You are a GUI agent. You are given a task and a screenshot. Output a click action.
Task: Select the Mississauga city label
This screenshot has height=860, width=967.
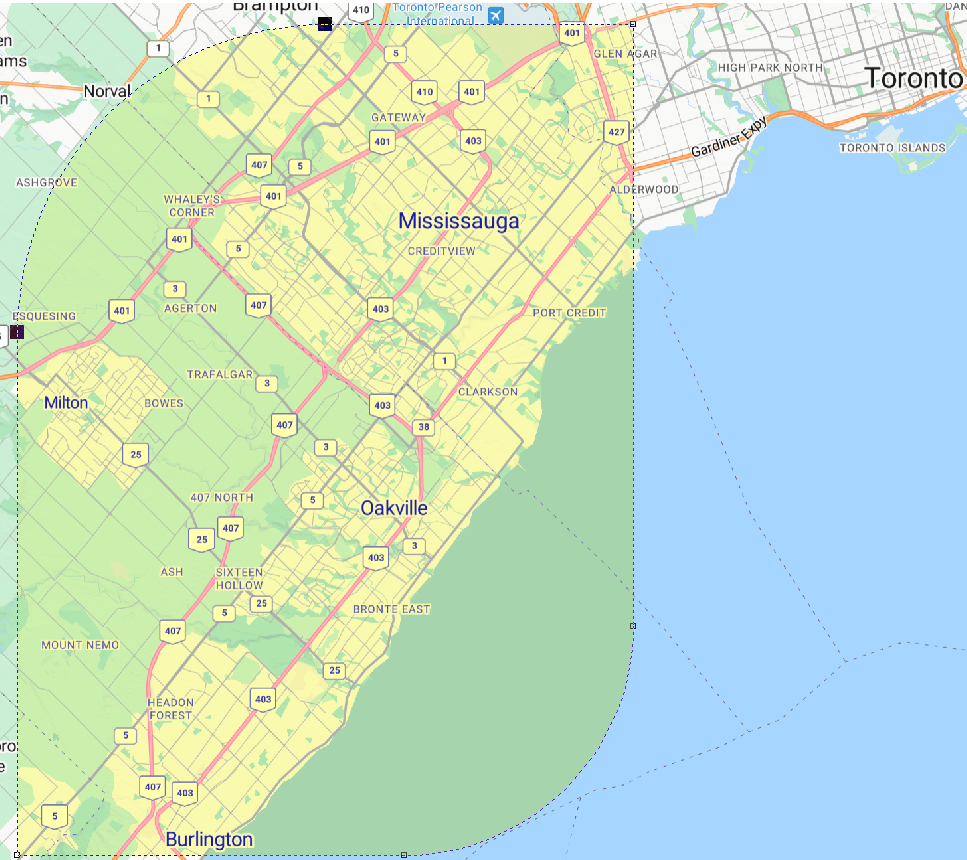(x=458, y=221)
